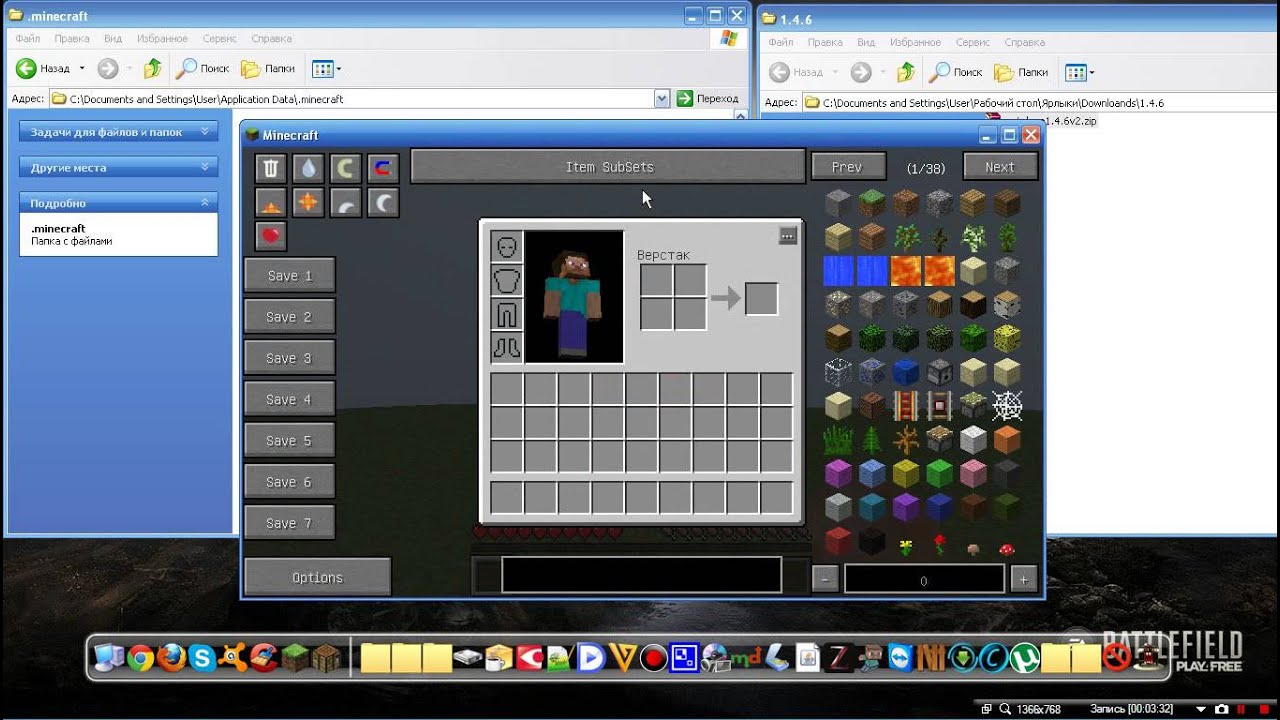Decrease item quantity with minus button
Screen dimensions: 1280x720
825,579
